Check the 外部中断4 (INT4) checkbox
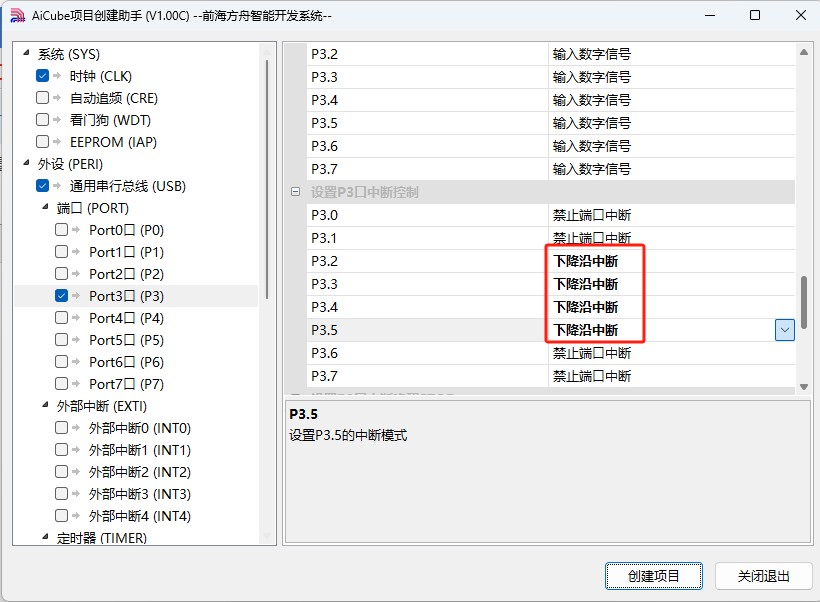This screenshot has height=602, width=820. 61,515
